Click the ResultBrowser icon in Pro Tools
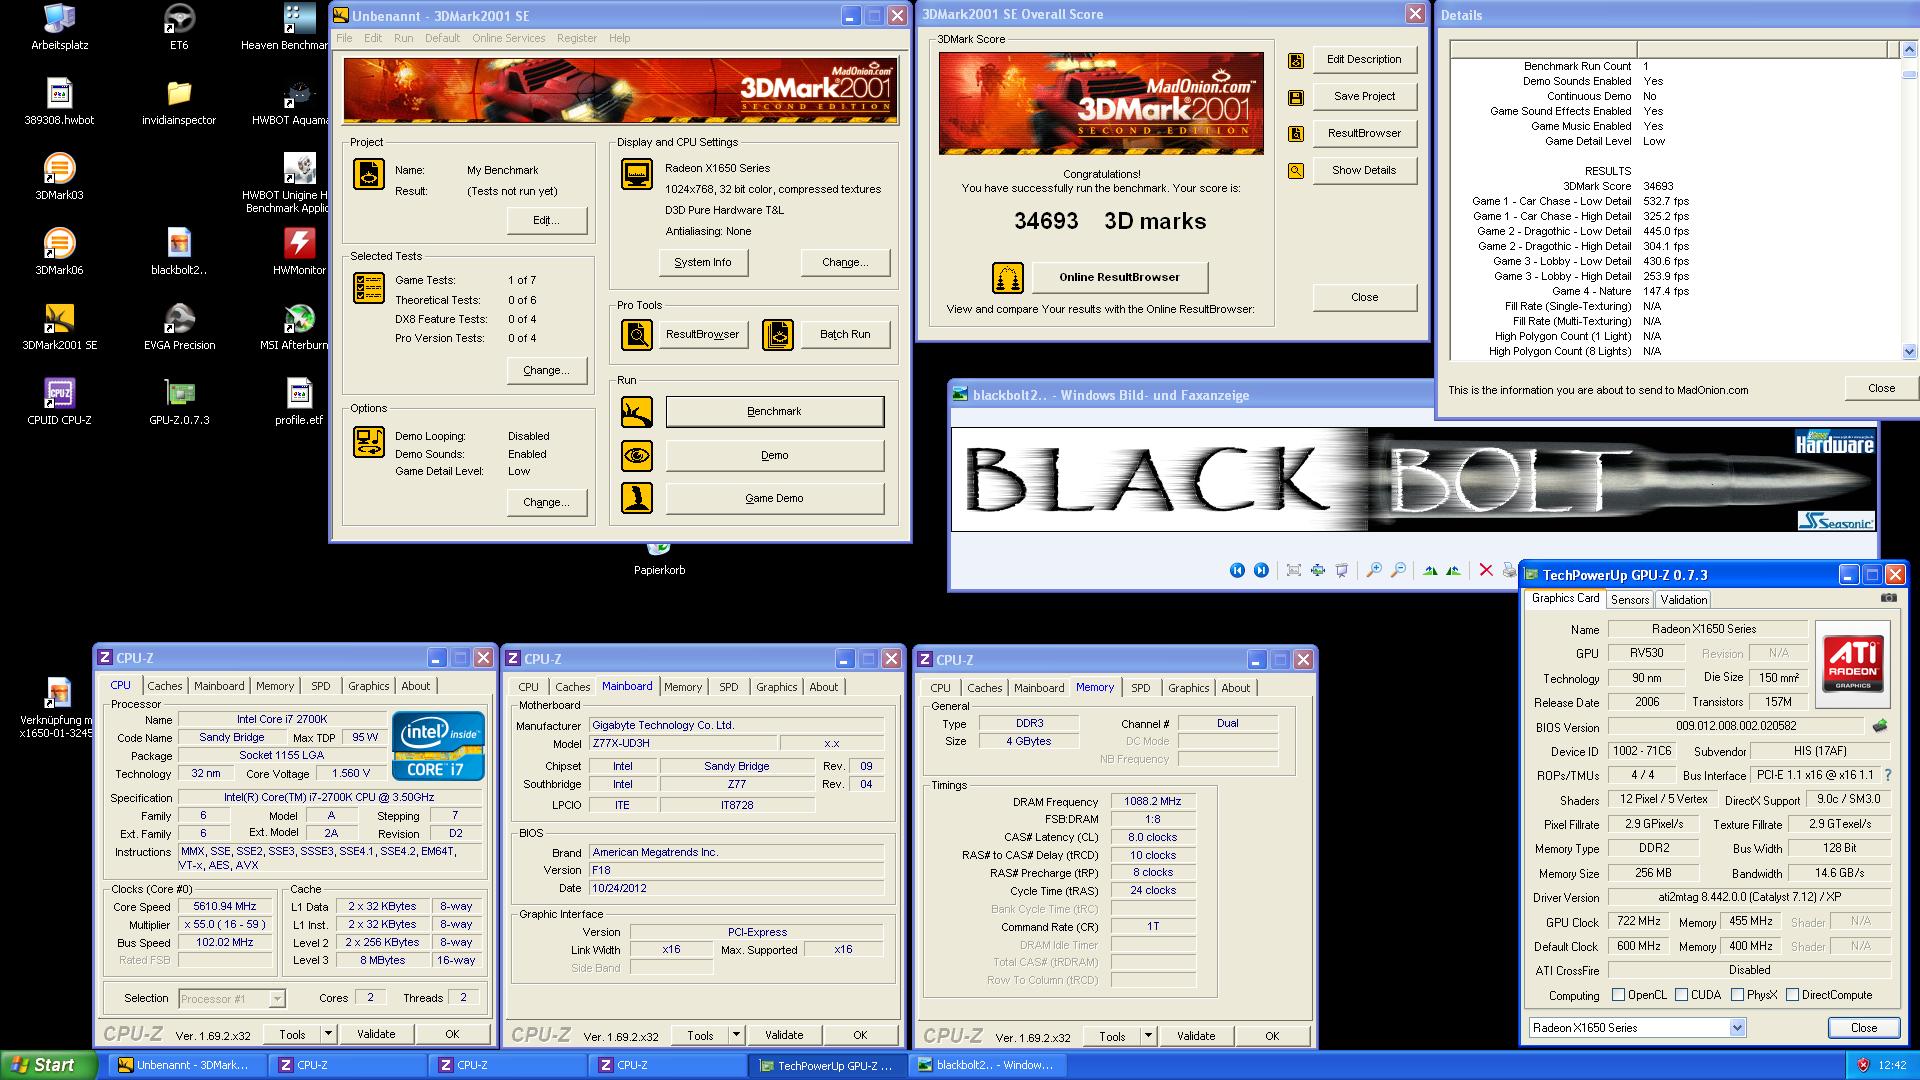This screenshot has height=1080, width=1920. pyautogui.click(x=637, y=334)
